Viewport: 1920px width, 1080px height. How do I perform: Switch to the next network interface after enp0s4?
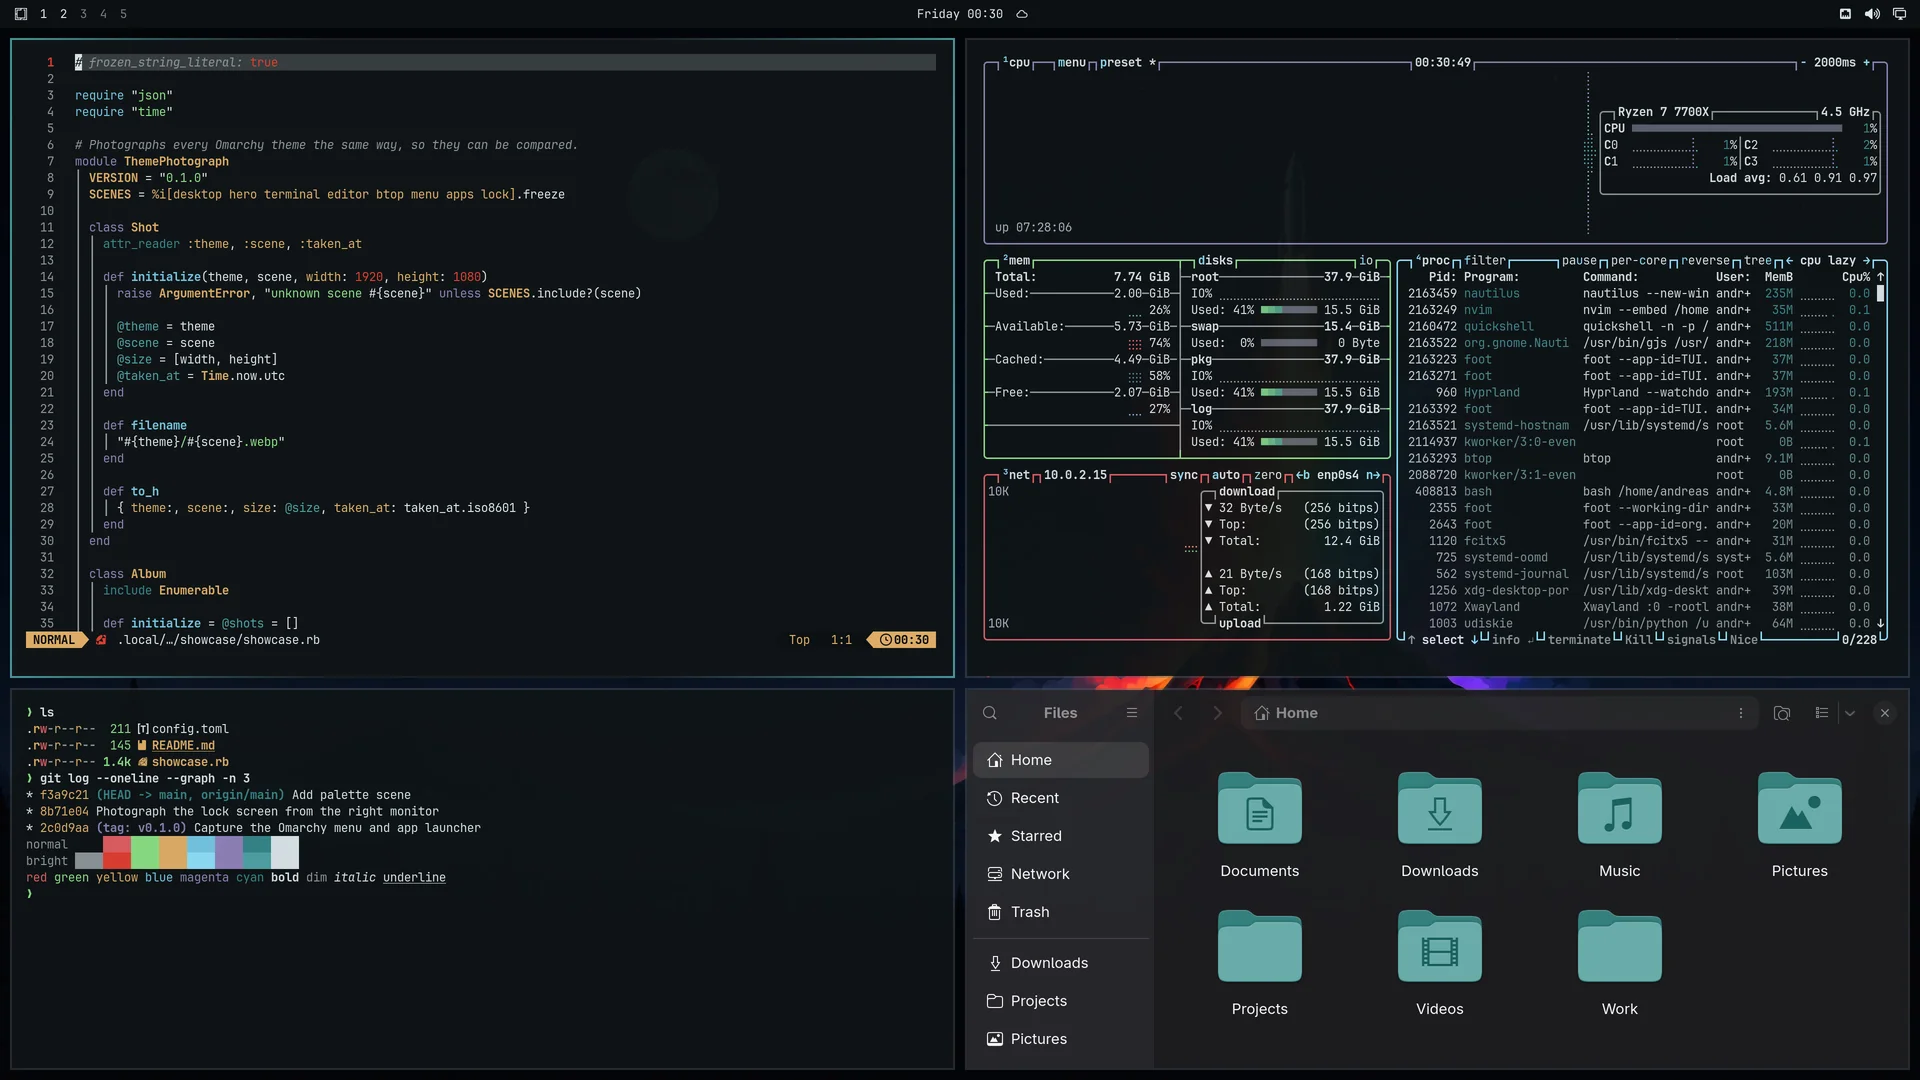(1373, 475)
